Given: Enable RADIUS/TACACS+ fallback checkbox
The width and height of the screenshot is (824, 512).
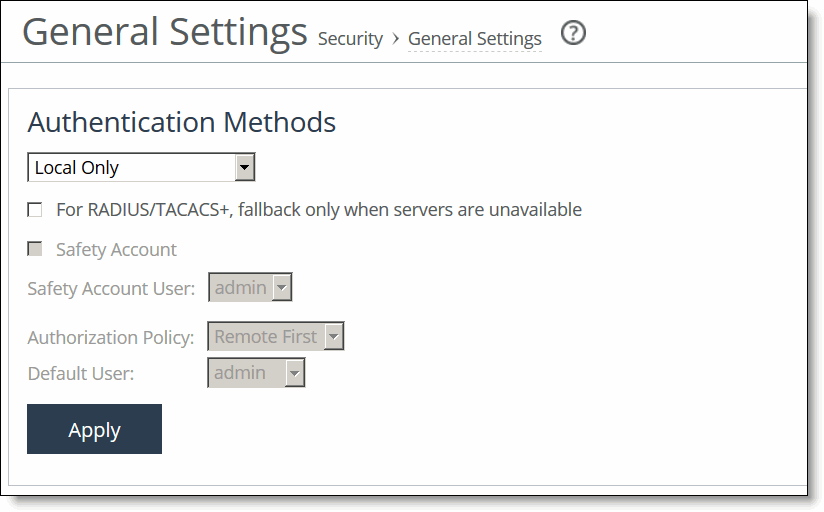Looking at the screenshot, I should 35,210.
